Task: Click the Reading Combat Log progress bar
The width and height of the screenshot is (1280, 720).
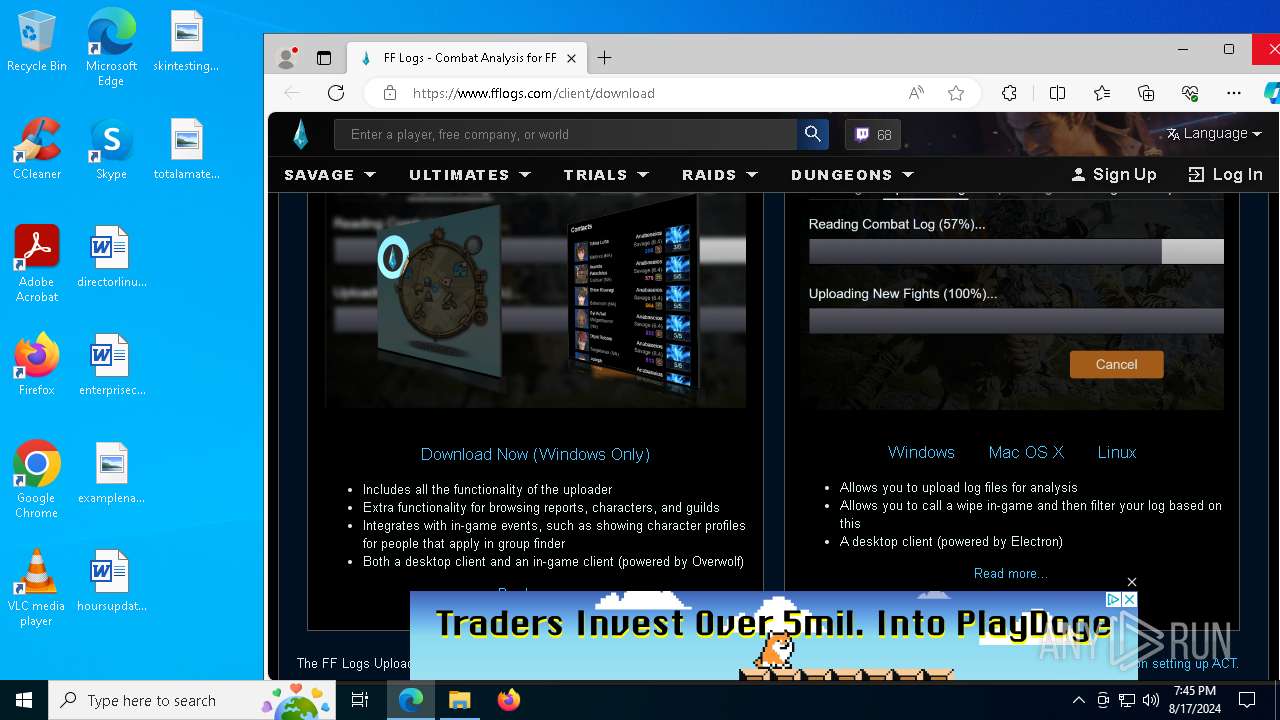Action: click(1016, 251)
